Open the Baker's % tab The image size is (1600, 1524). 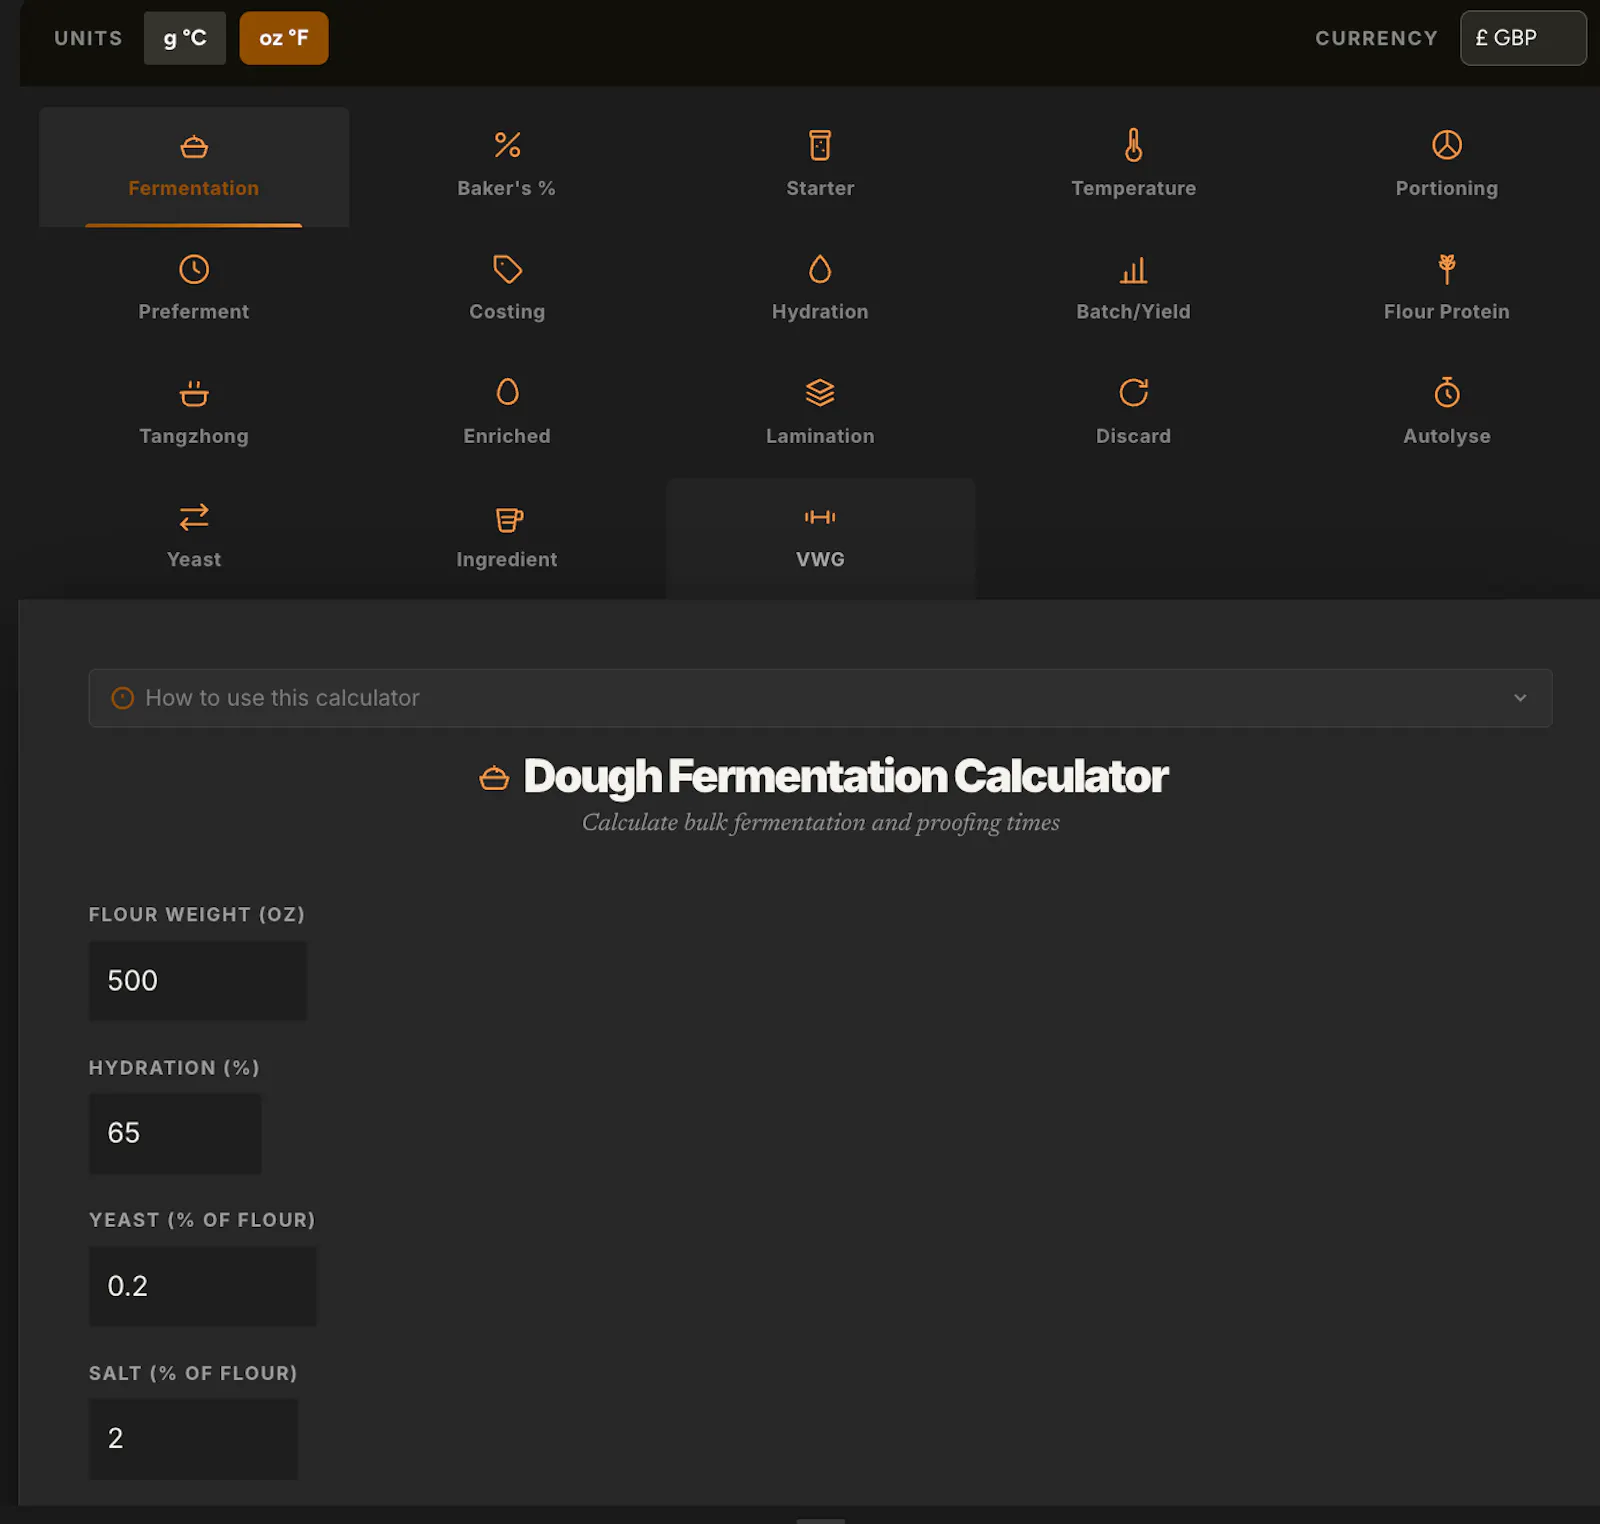[507, 167]
